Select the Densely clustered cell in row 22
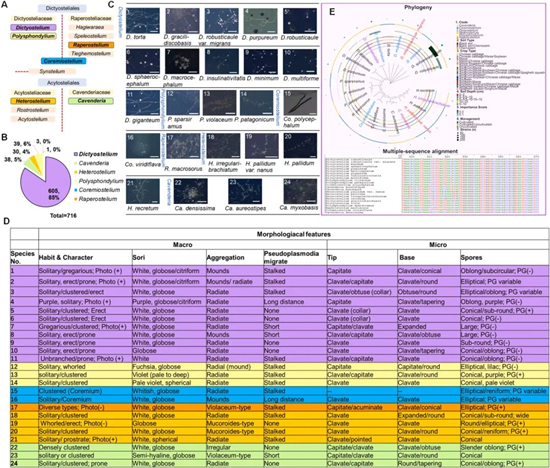 point(85,448)
